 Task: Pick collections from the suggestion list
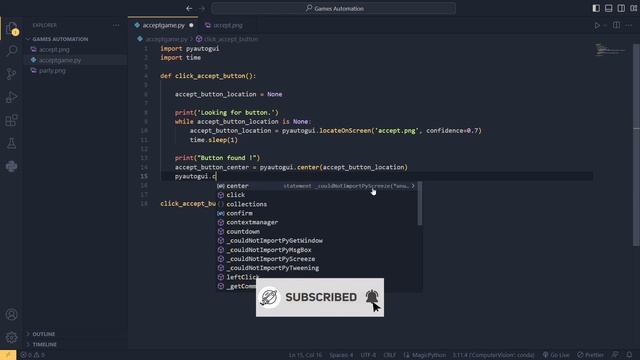click(317, 204)
